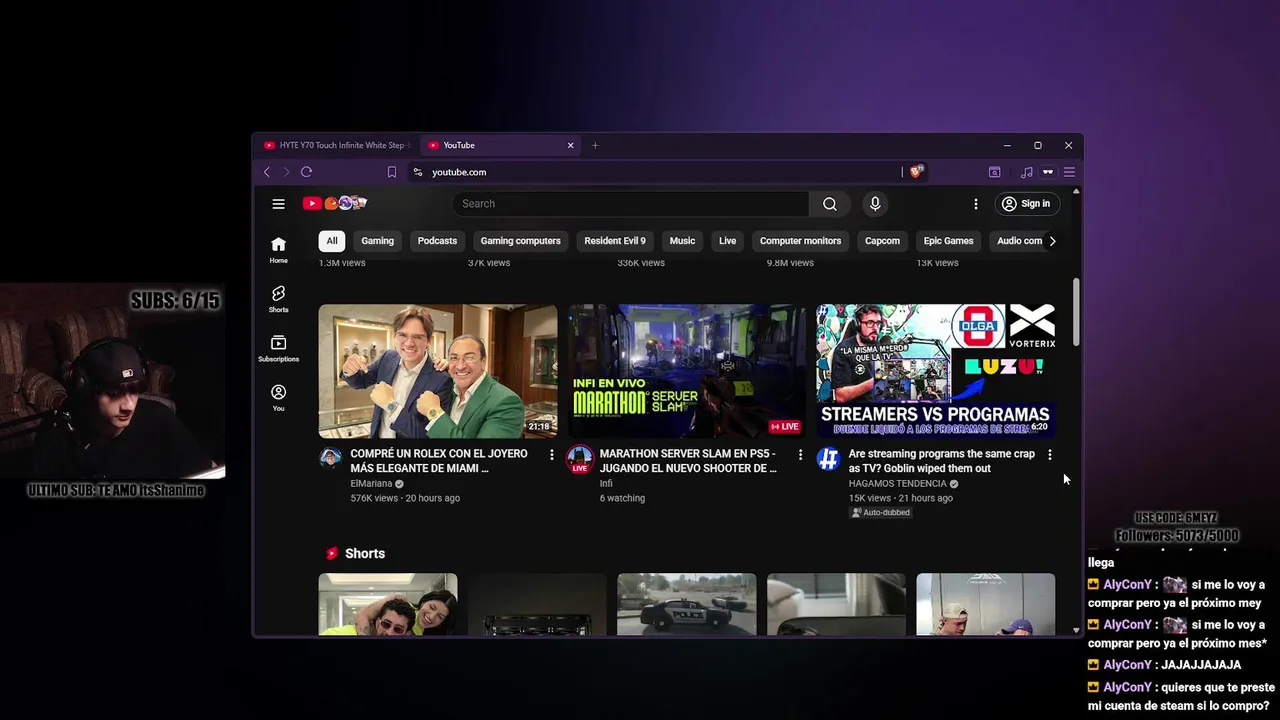The image size is (1280, 720).
Task: Click the Infi live channel avatar
Action: (x=579, y=459)
